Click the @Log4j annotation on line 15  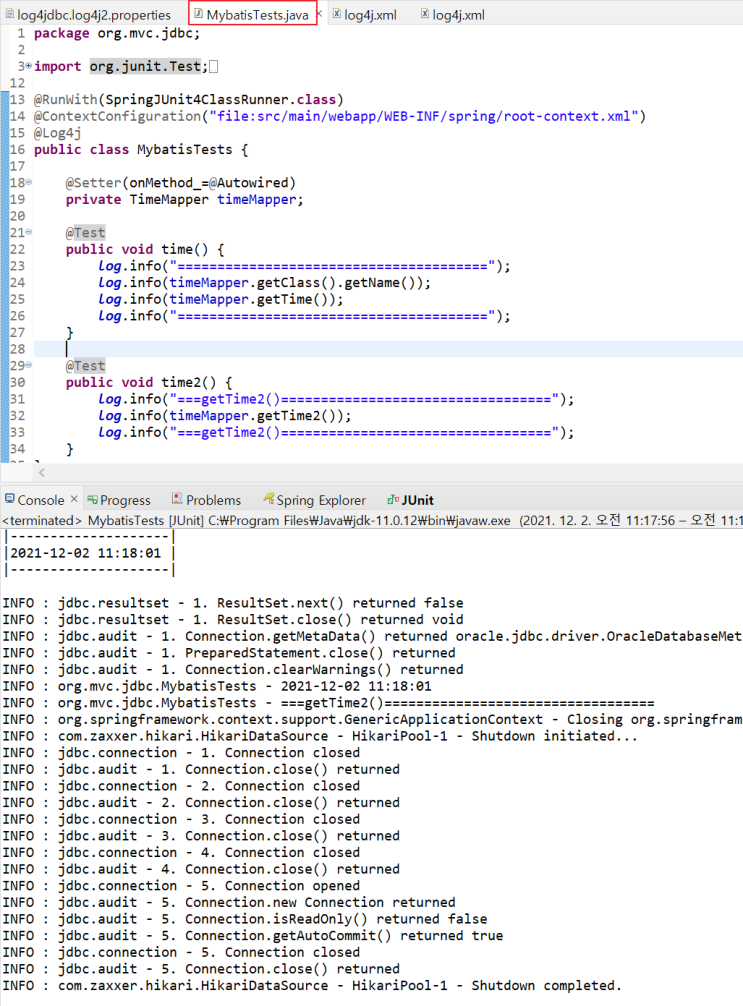click(58, 133)
